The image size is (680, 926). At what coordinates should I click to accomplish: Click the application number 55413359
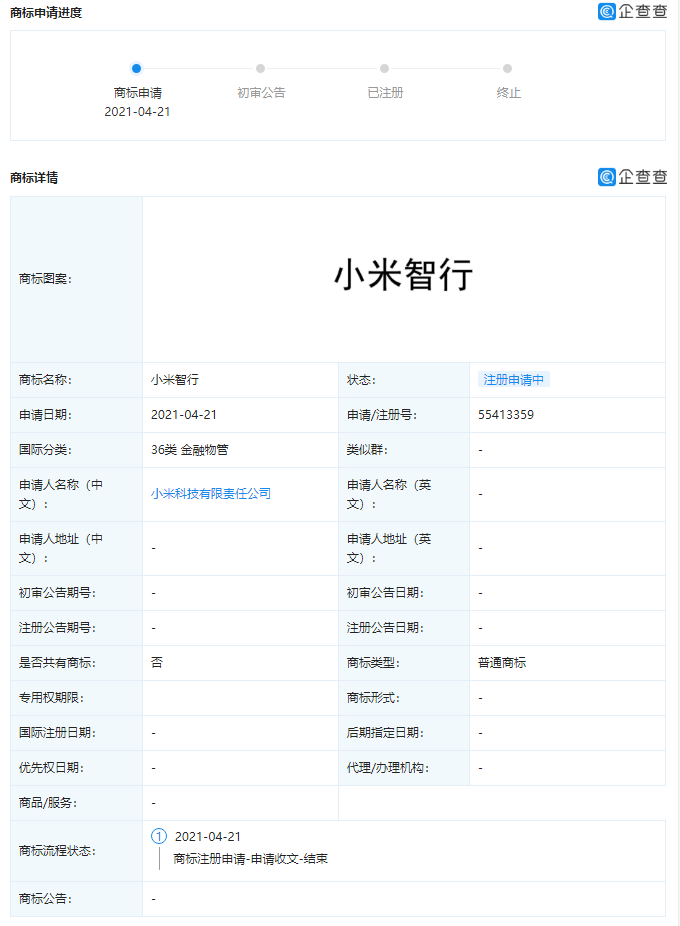(506, 415)
